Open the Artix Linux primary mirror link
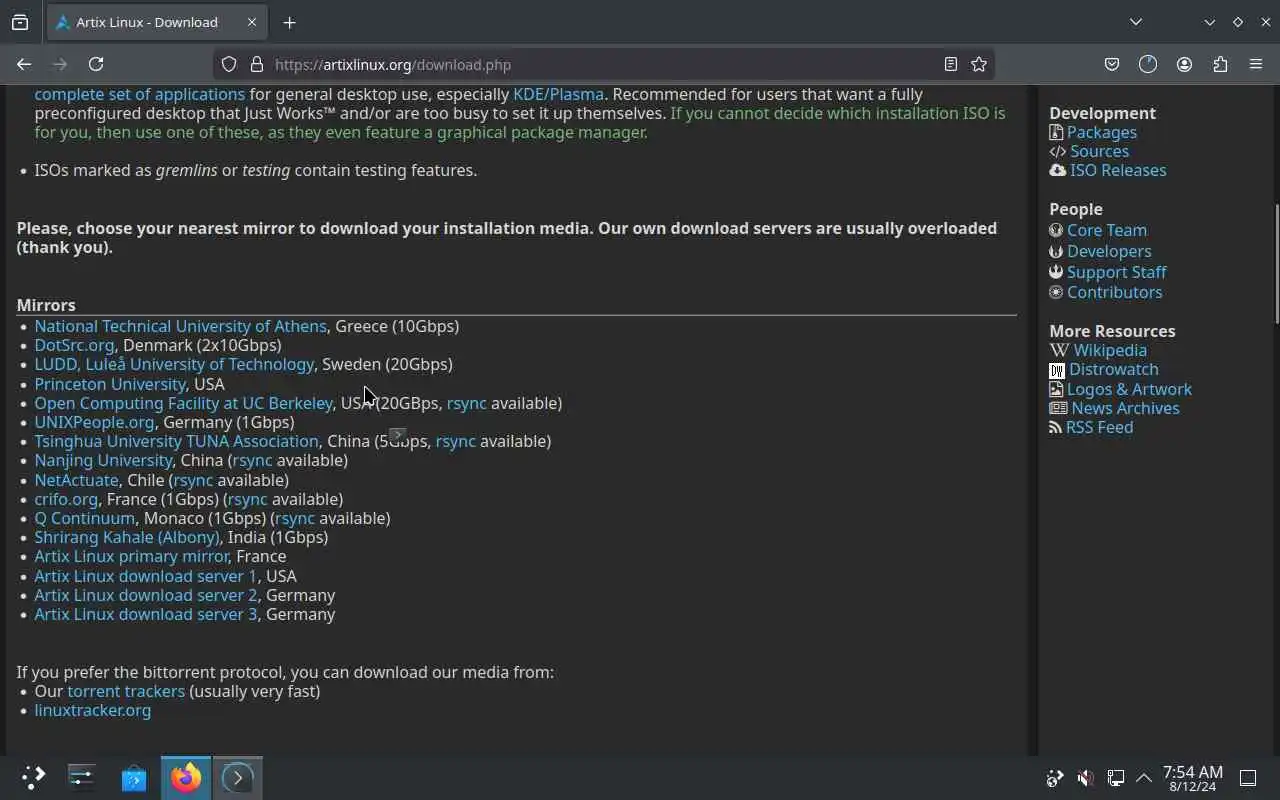The image size is (1280, 800). (x=132, y=556)
